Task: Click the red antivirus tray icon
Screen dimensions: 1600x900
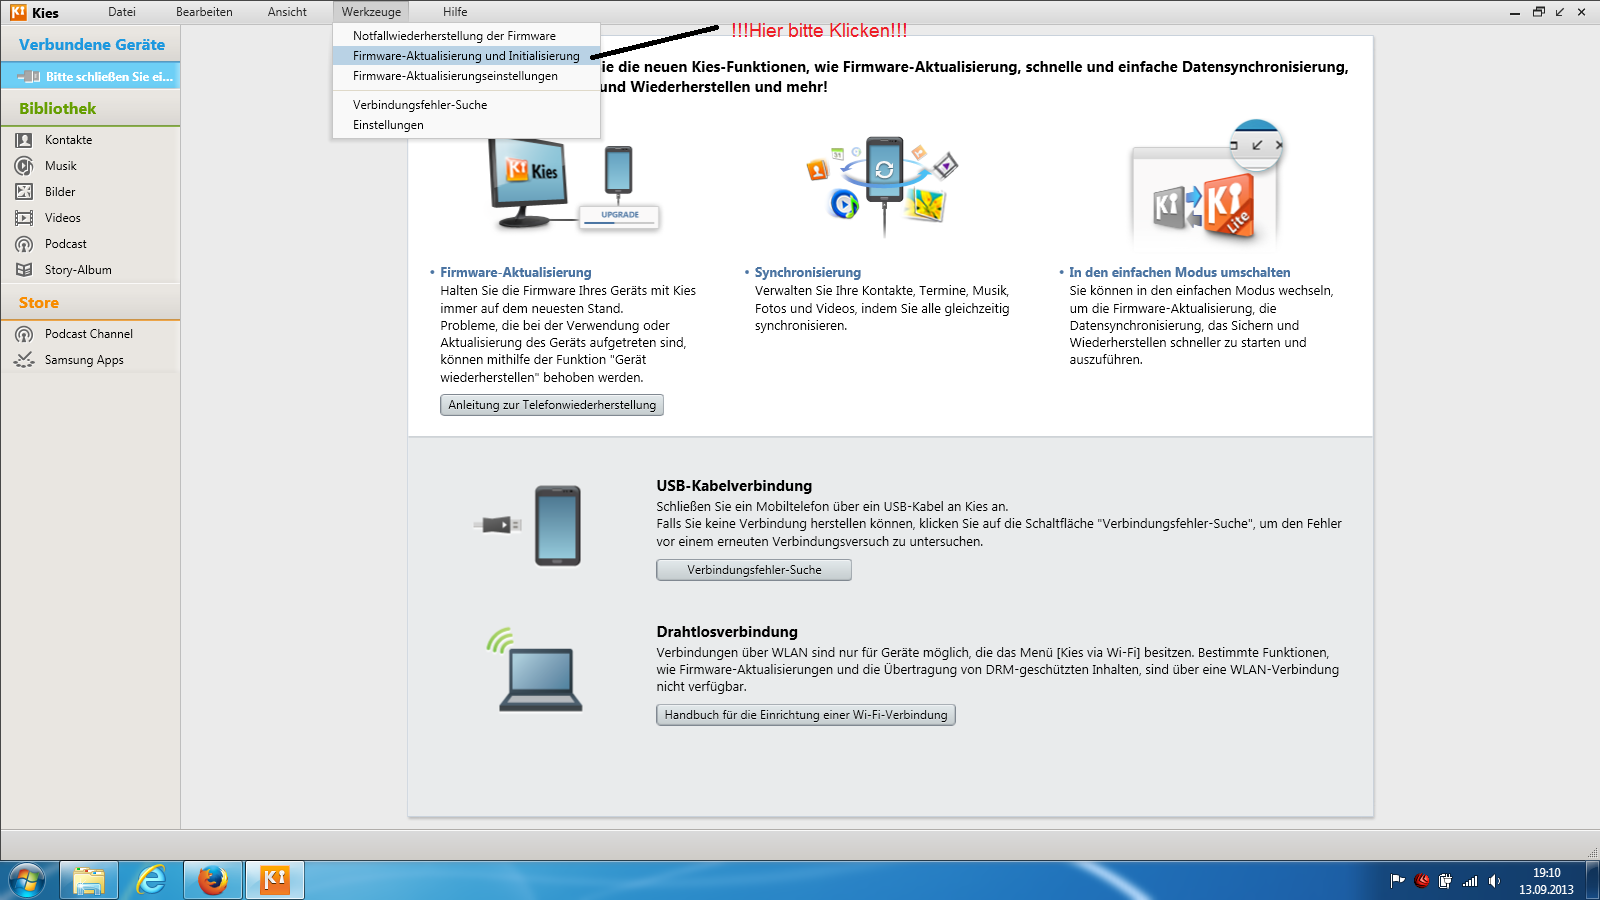Action: [x=1422, y=881]
